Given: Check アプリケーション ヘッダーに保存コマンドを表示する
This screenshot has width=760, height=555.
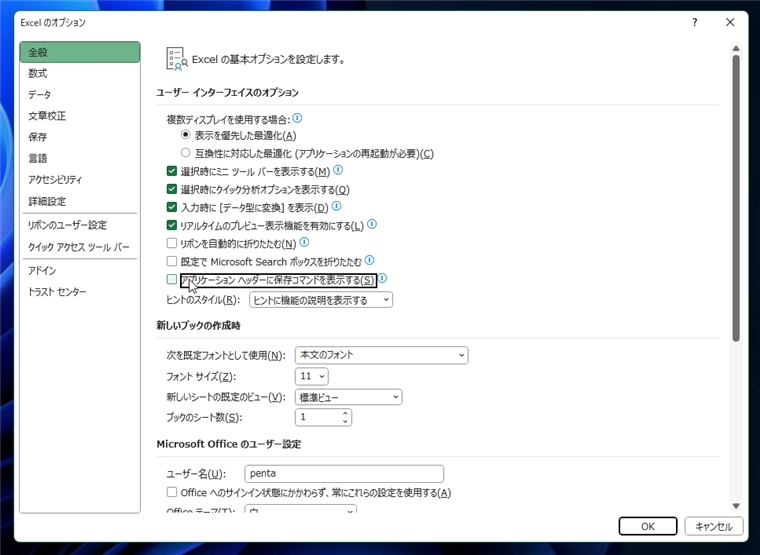Looking at the screenshot, I should click(x=172, y=279).
